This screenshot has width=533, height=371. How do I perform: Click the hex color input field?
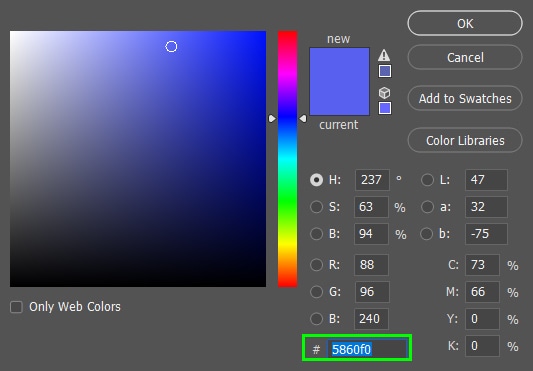click(x=367, y=349)
